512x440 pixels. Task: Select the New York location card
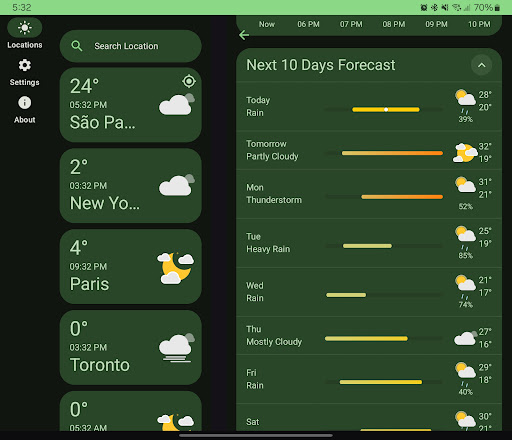[x=131, y=186]
